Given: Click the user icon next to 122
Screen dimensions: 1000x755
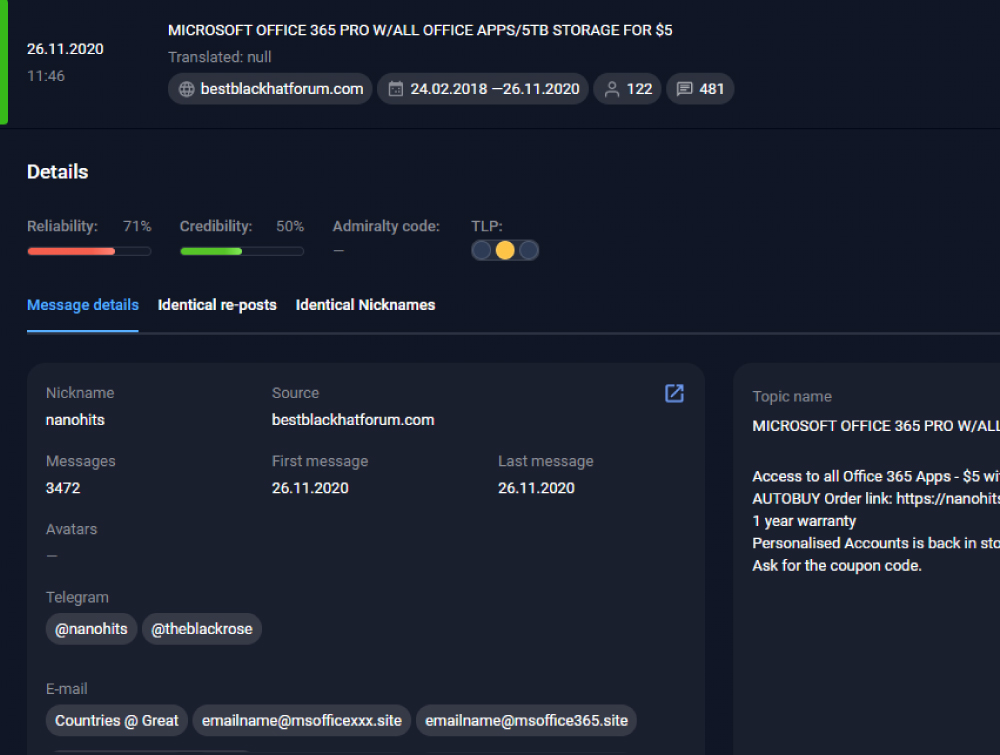Looking at the screenshot, I should 612,89.
